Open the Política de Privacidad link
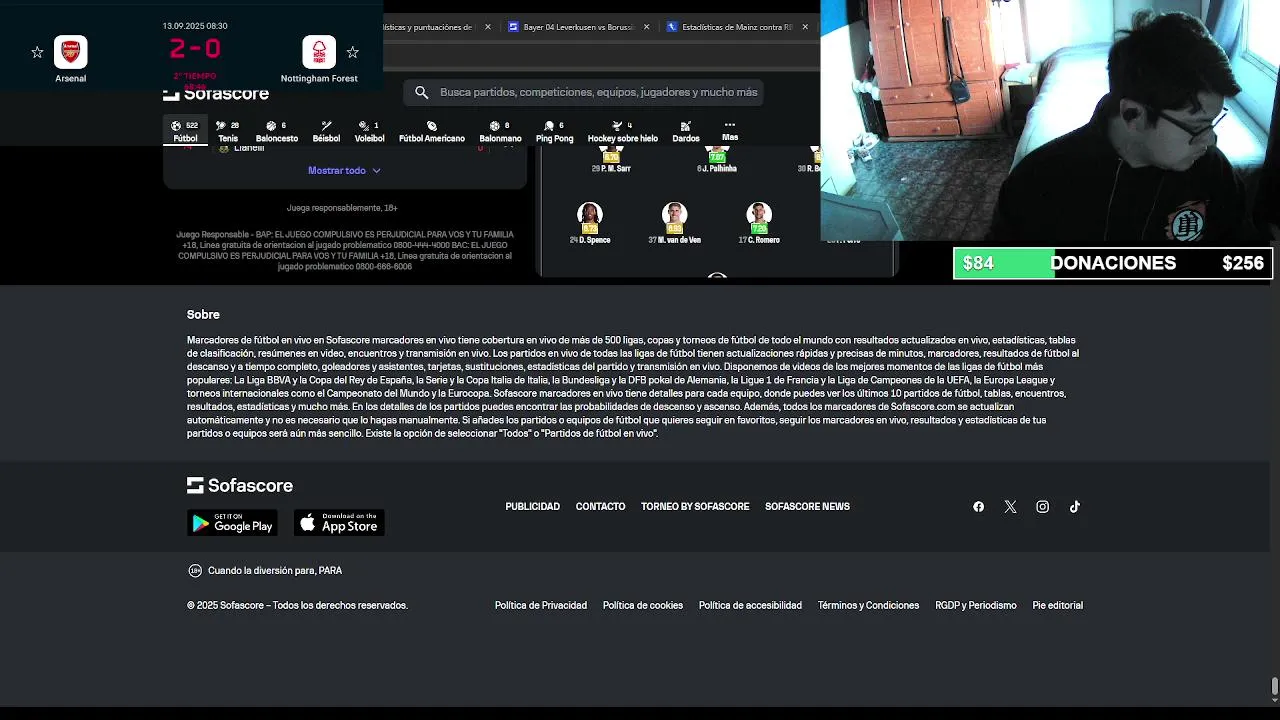 (x=541, y=606)
